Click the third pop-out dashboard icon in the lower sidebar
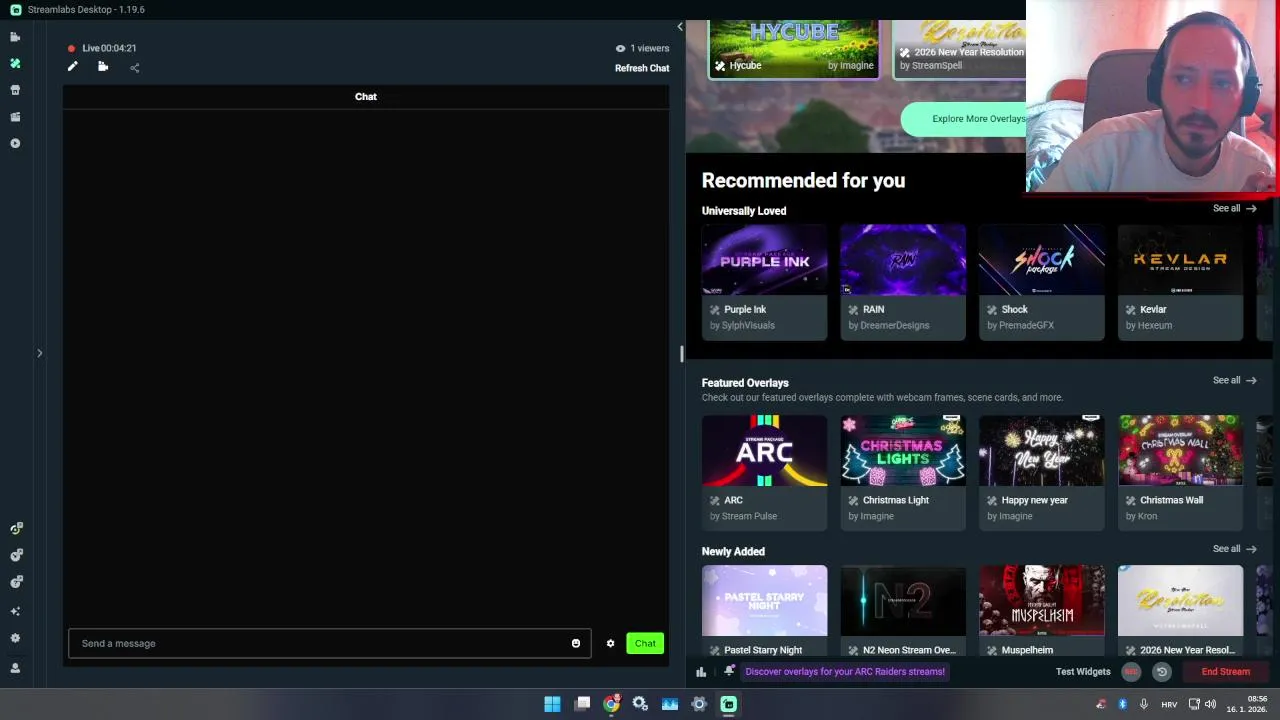 [15, 582]
